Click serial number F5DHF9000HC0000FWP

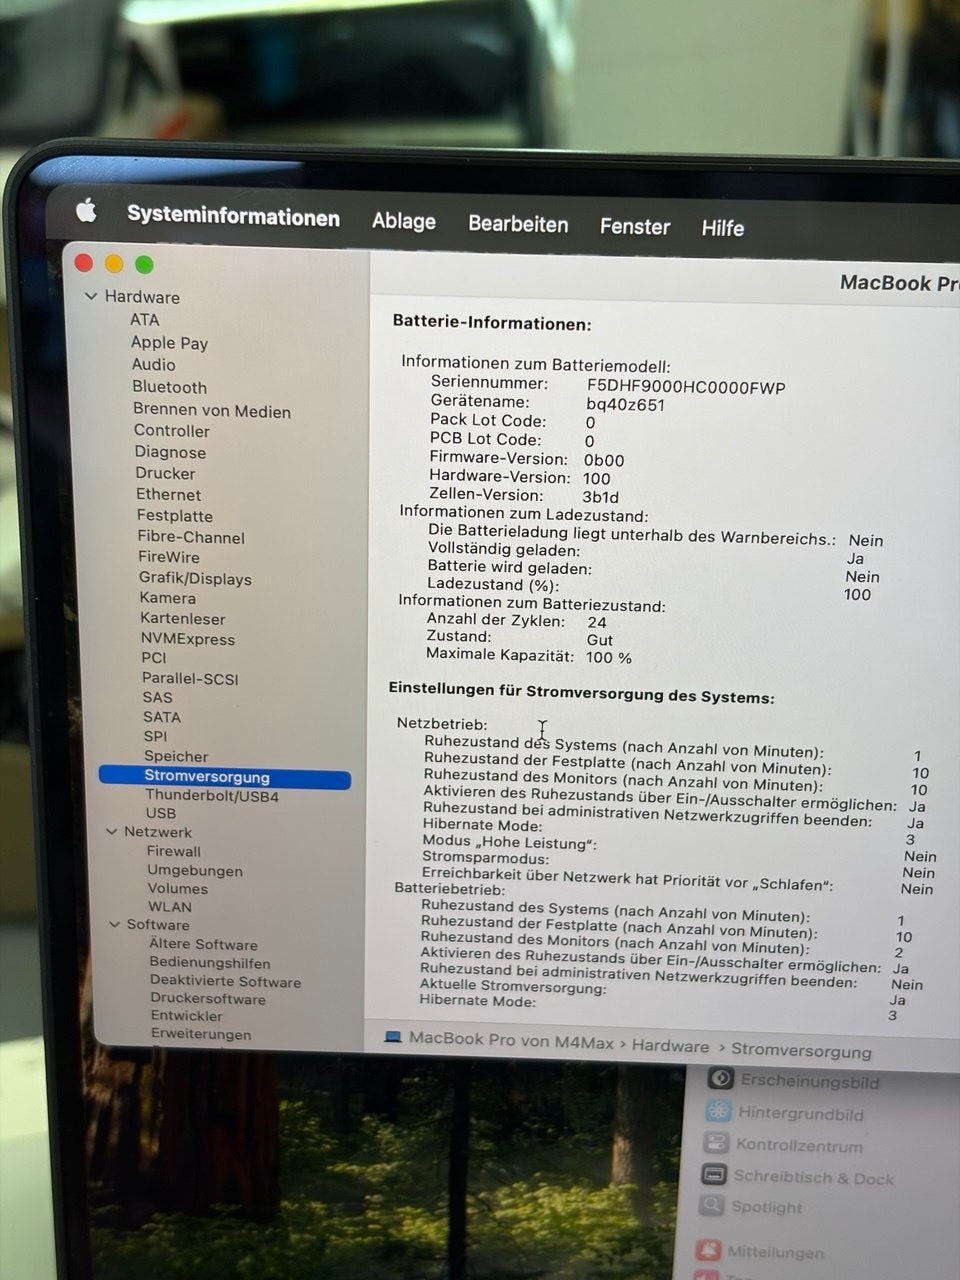(685, 387)
